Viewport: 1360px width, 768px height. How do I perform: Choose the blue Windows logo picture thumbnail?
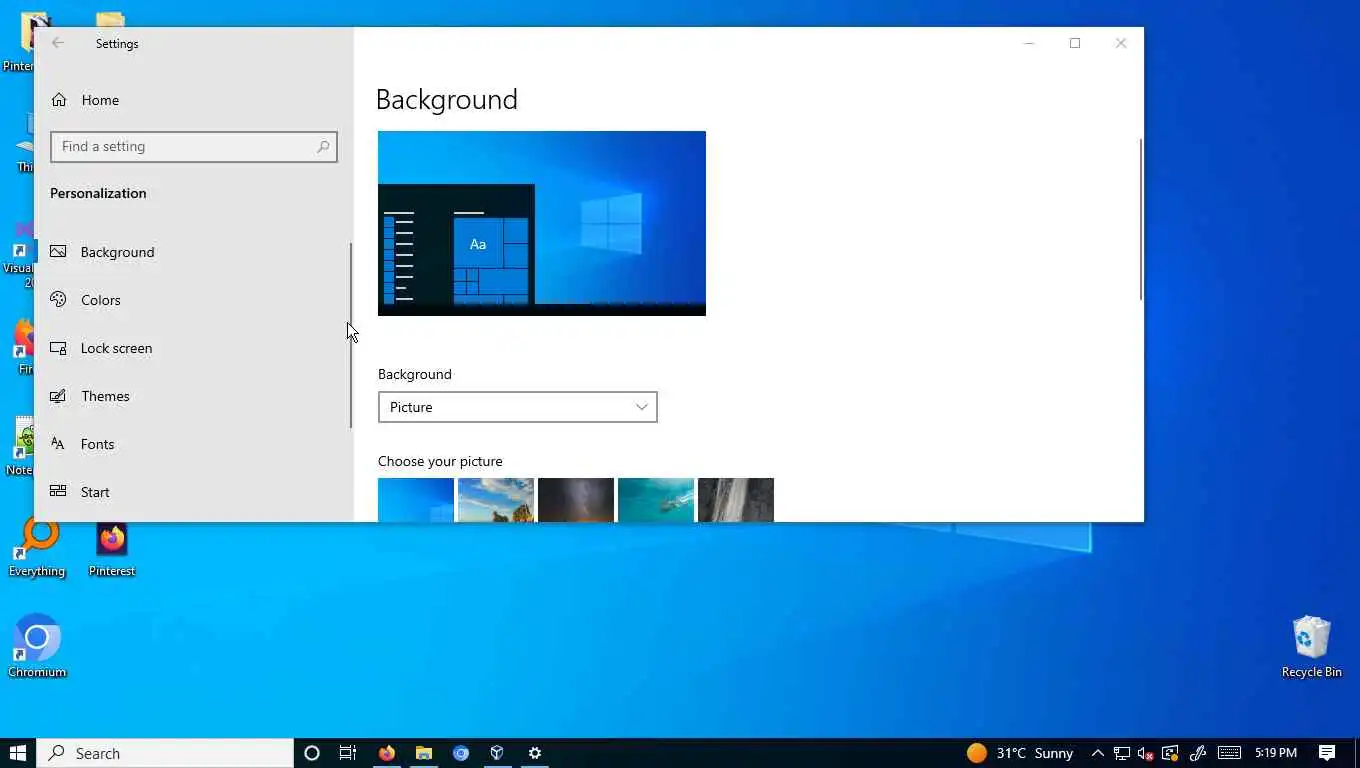point(416,499)
